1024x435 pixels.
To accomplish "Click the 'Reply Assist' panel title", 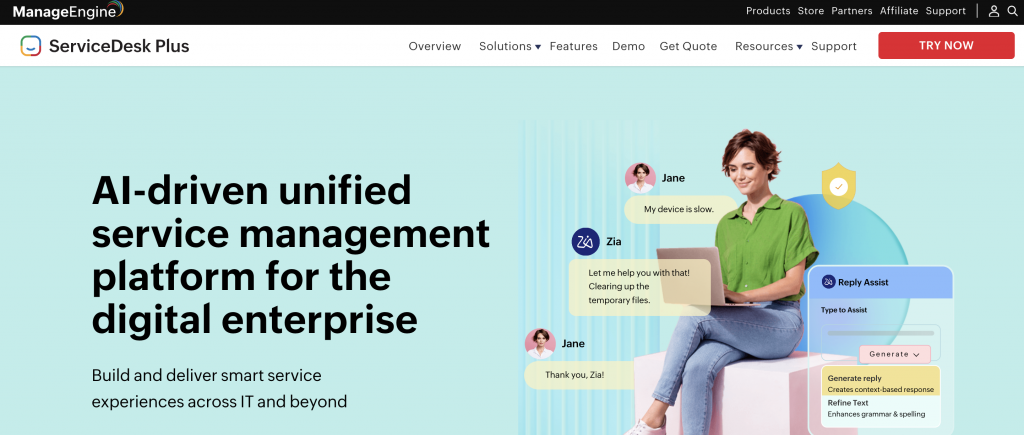I will (x=863, y=282).
